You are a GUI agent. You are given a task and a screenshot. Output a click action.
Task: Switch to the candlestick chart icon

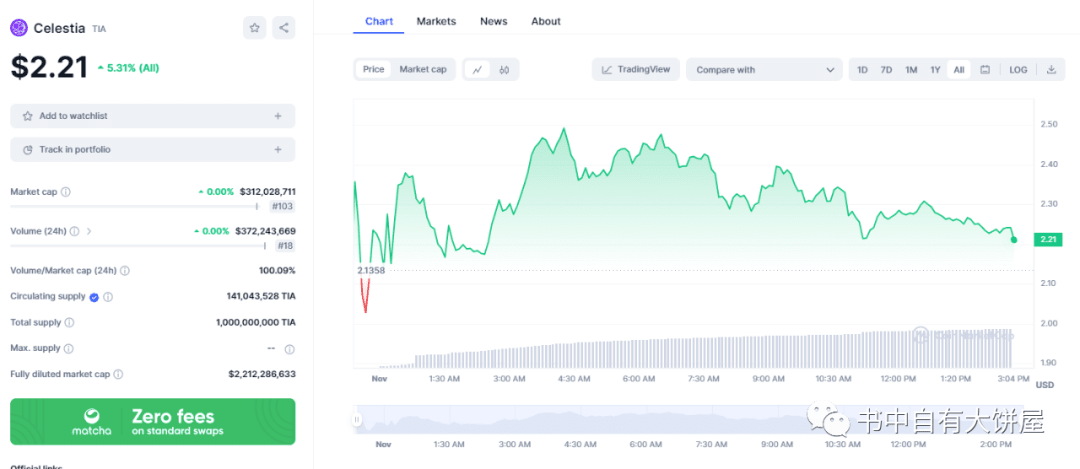tap(505, 70)
